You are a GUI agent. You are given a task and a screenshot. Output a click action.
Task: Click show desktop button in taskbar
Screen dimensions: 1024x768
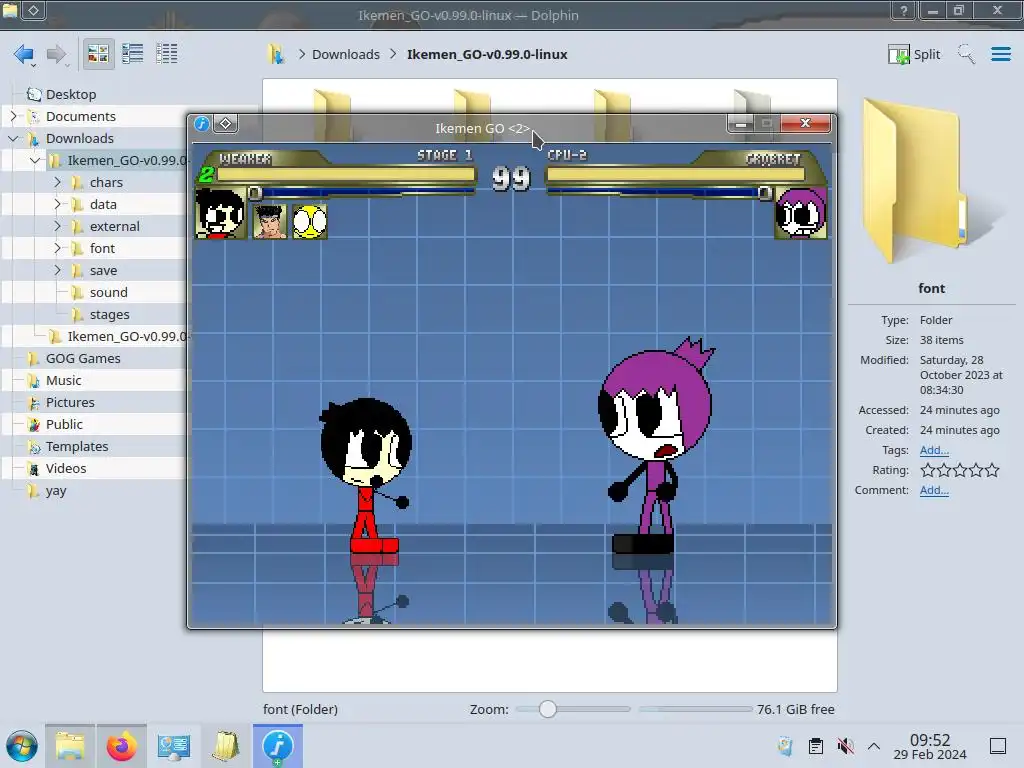998,746
